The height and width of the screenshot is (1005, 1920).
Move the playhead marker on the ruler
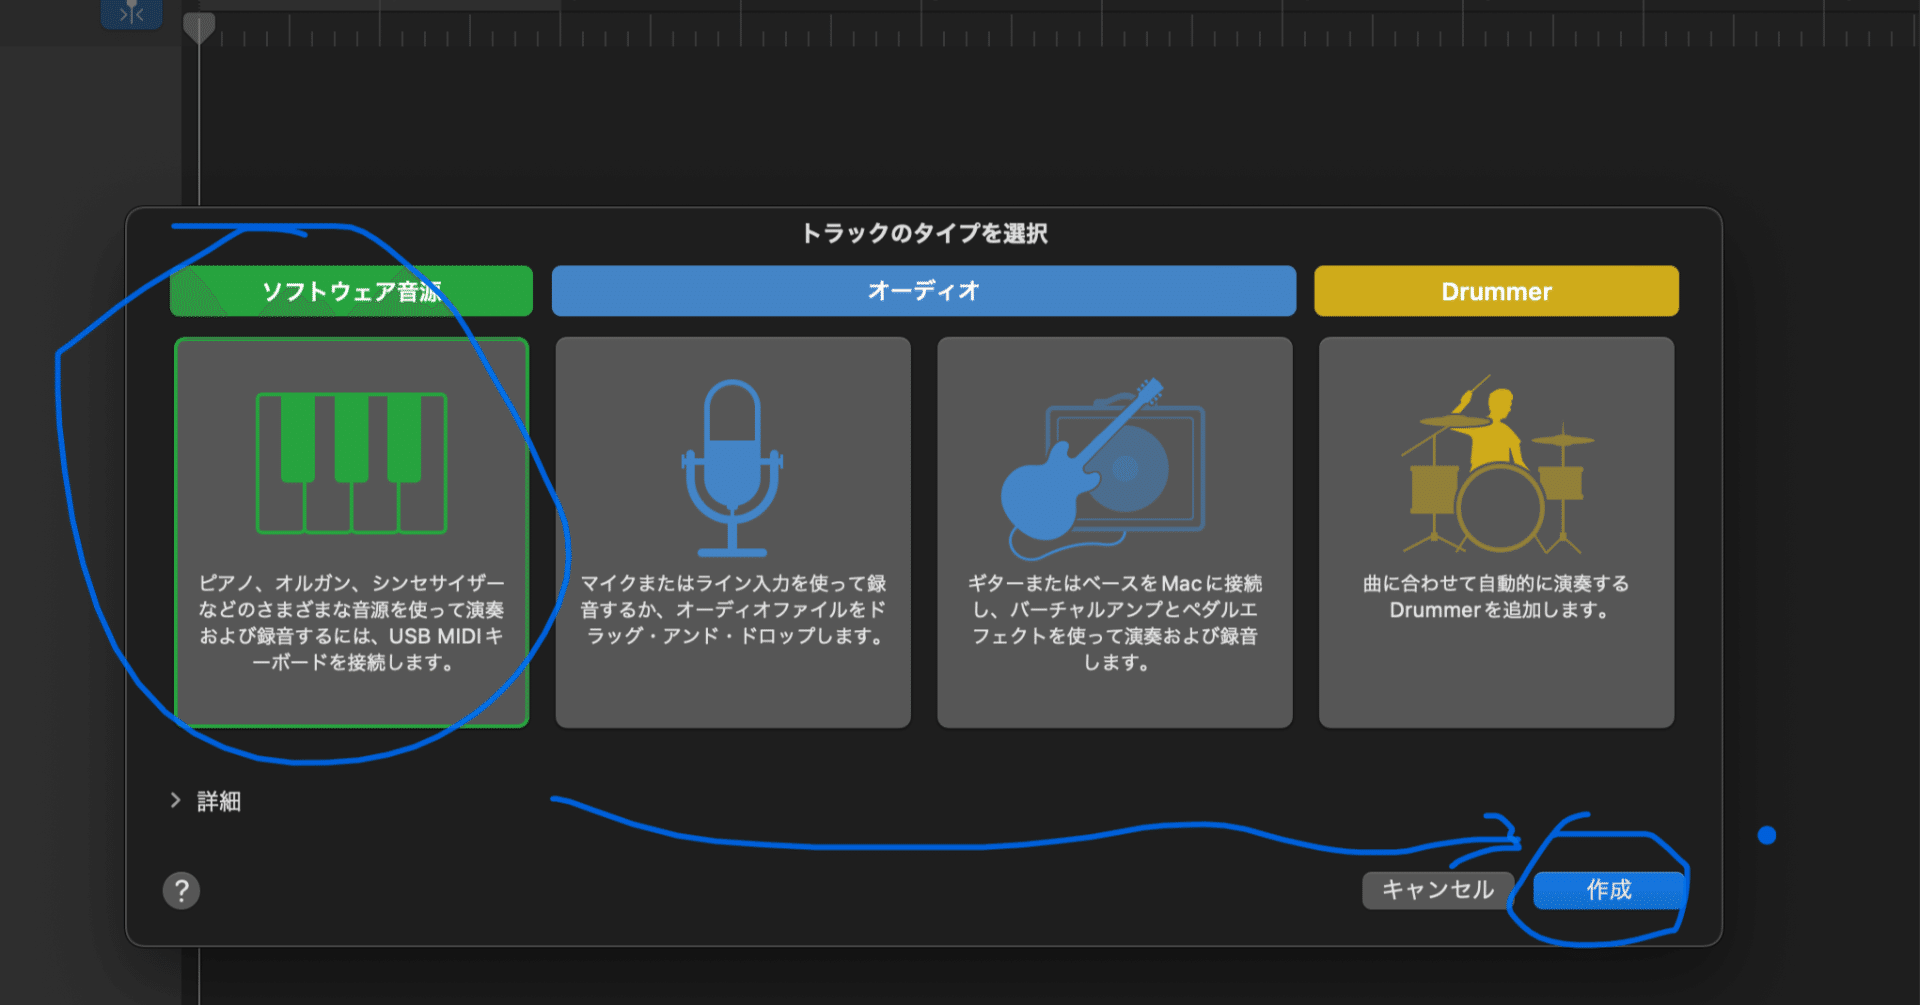[198, 27]
